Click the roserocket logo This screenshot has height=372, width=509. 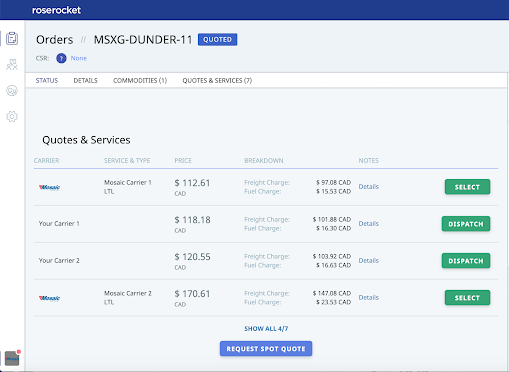click(x=56, y=10)
